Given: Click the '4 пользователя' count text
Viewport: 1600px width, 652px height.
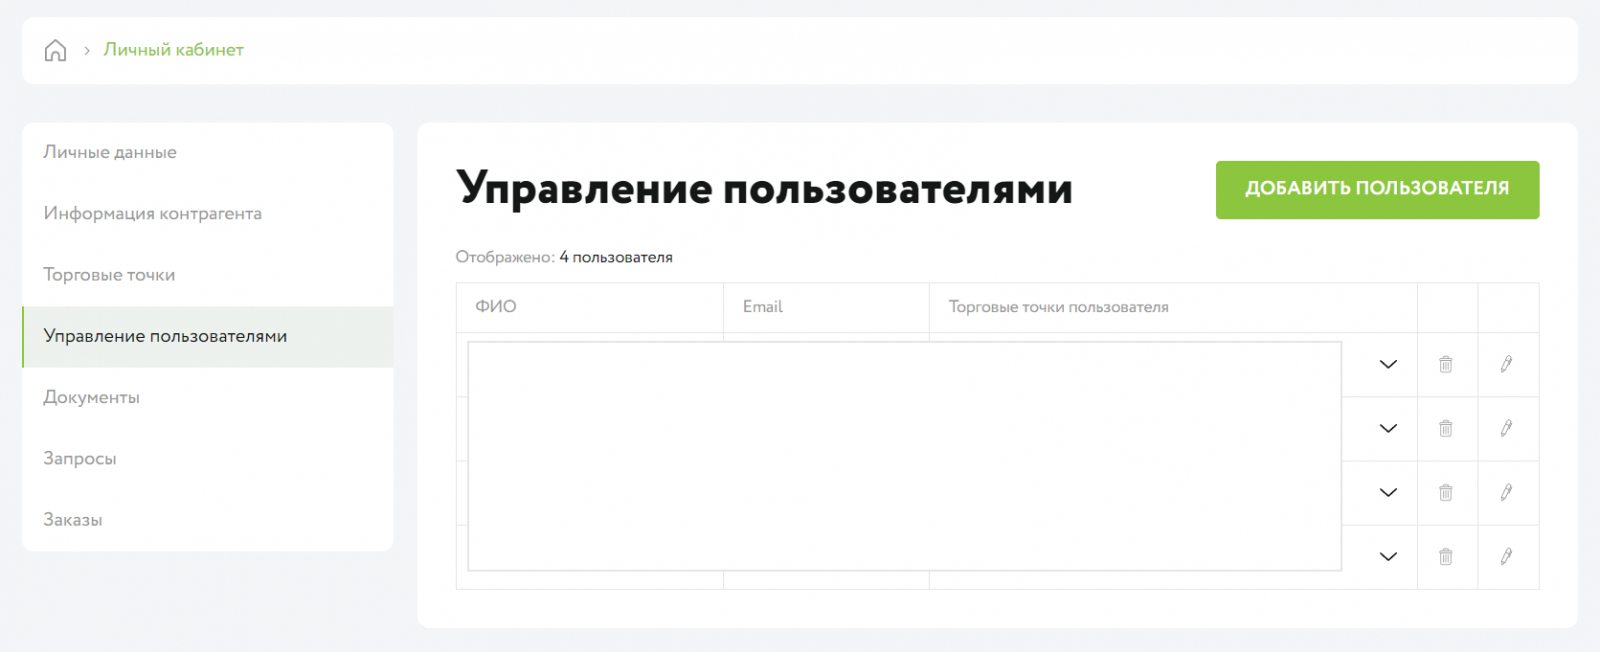Looking at the screenshot, I should click(616, 257).
